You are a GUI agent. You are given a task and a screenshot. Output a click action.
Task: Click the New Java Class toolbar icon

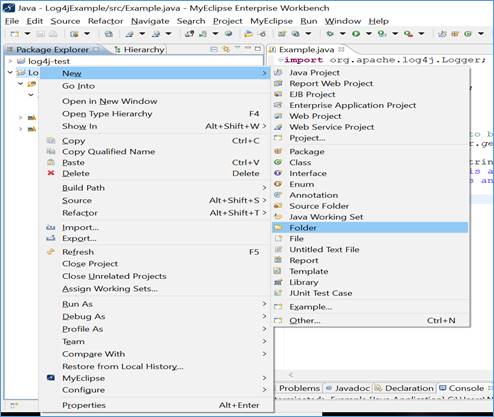(468, 34)
